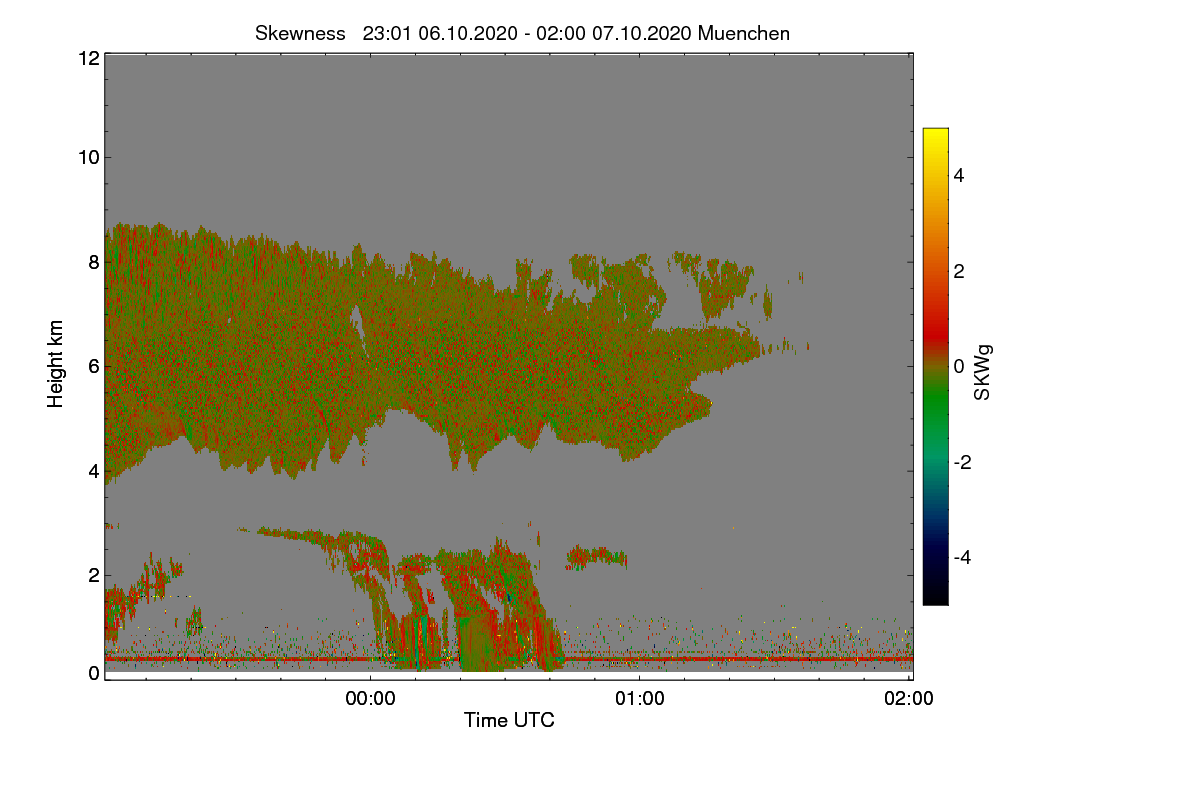The width and height of the screenshot is (1200, 800).
Task: Click the colorbar '-4' tick label
Action: tap(961, 557)
